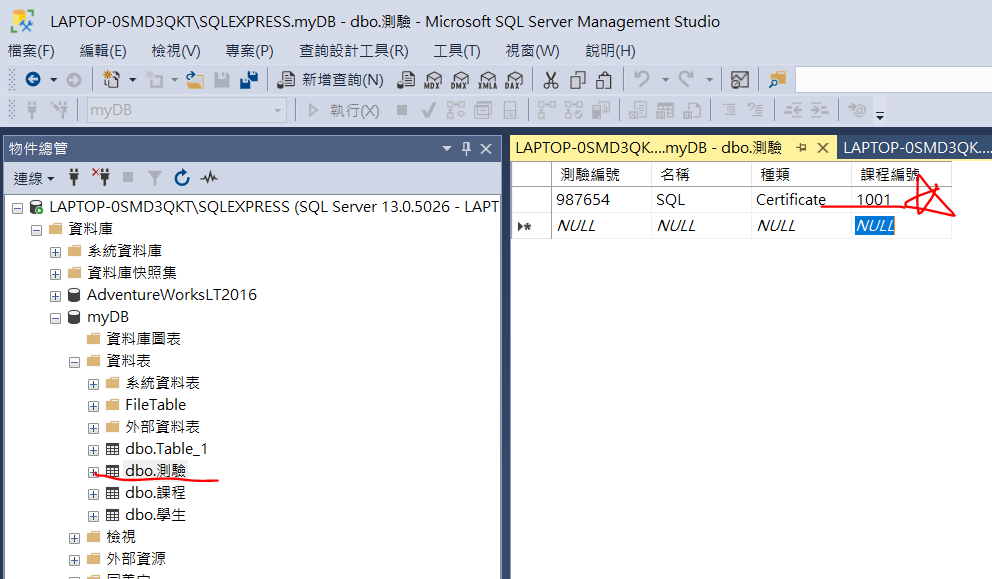Click the Certificate cell
The width and height of the screenshot is (992, 579).
pyautogui.click(x=802, y=200)
